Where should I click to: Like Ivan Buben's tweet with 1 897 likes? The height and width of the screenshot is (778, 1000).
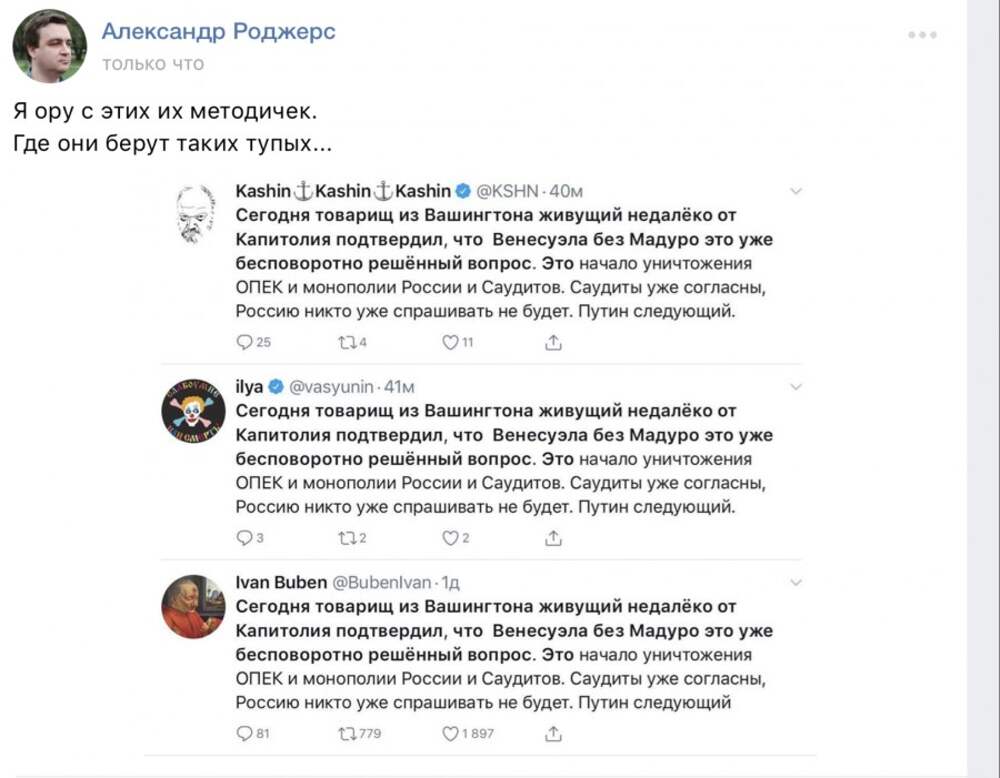pyautogui.click(x=450, y=734)
